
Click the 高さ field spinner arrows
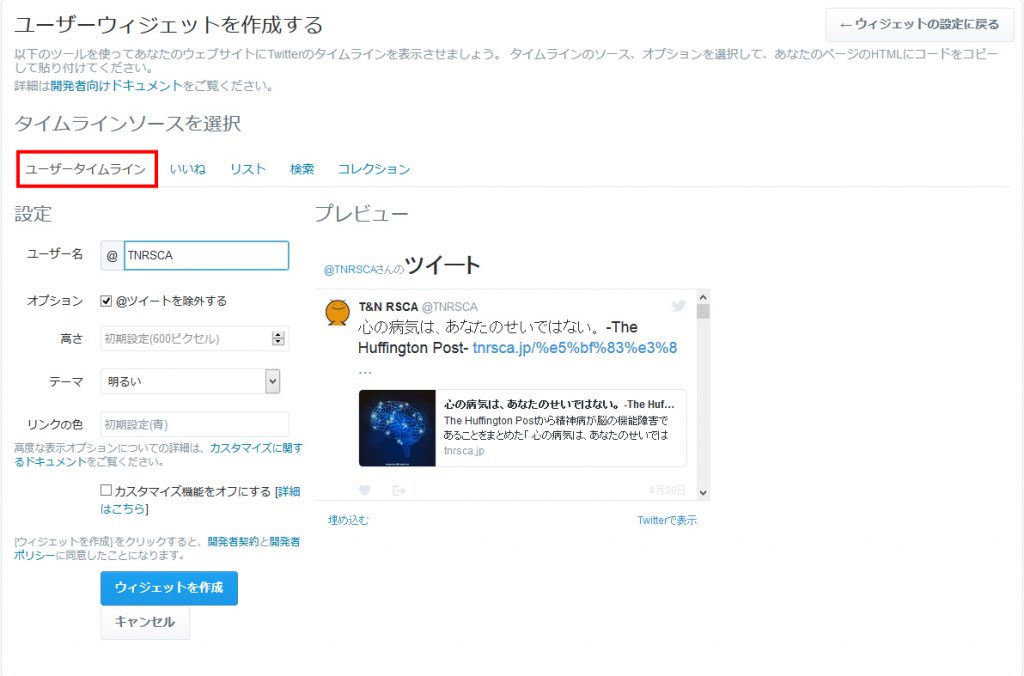(278, 339)
